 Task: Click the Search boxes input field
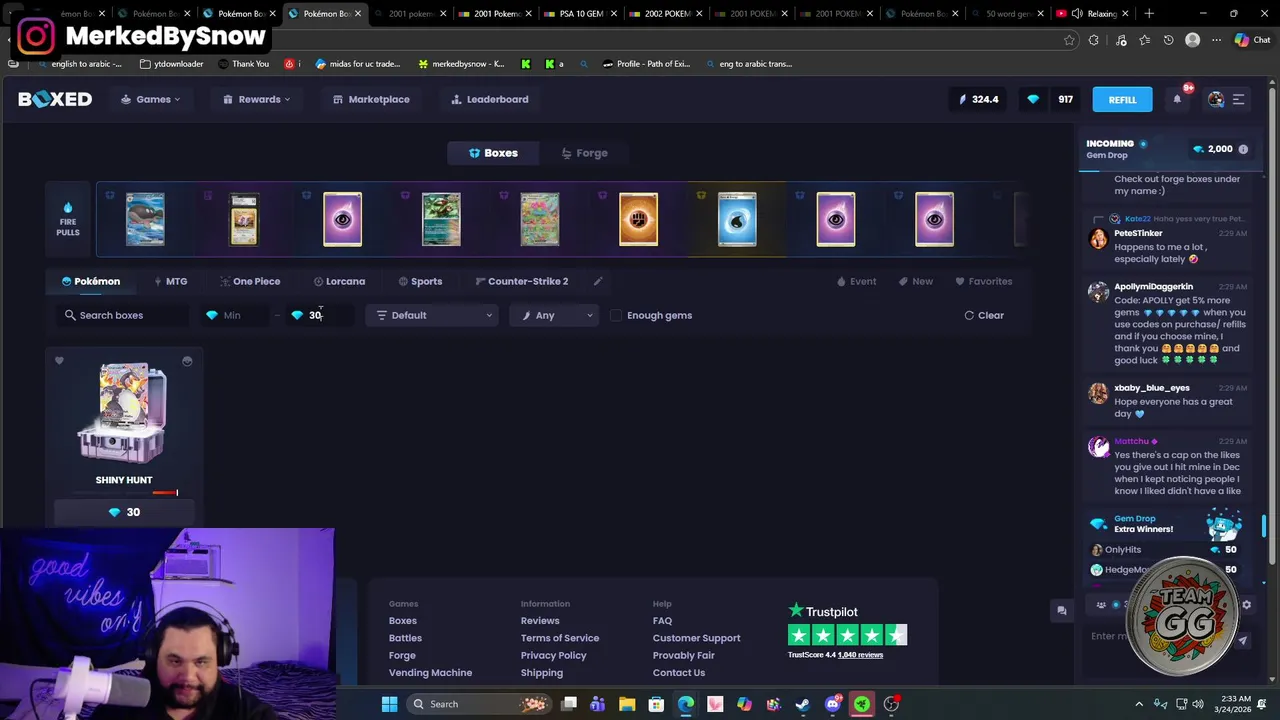point(124,315)
